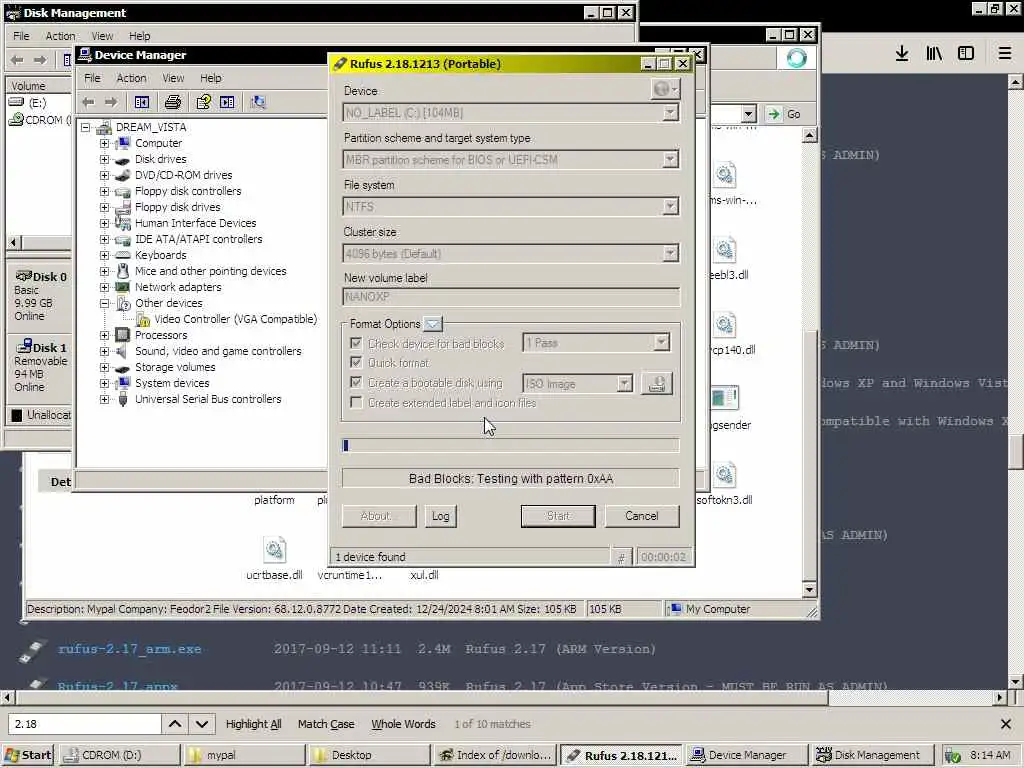
Task: Click Rufus language globe icon
Action: tap(665, 89)
